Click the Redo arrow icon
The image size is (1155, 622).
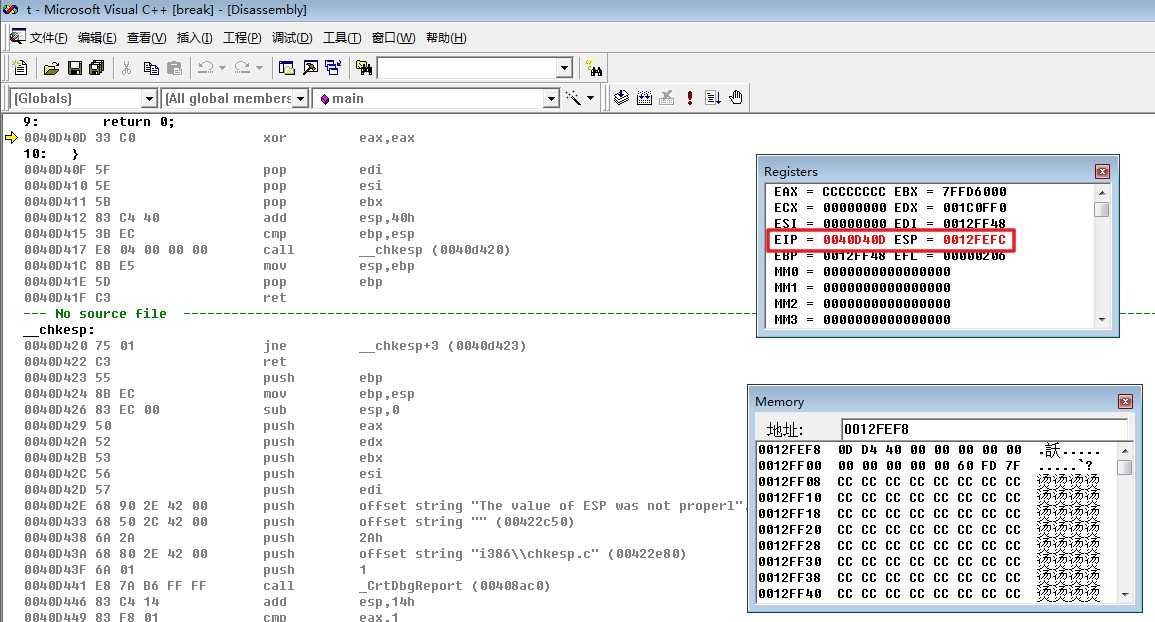242,69
